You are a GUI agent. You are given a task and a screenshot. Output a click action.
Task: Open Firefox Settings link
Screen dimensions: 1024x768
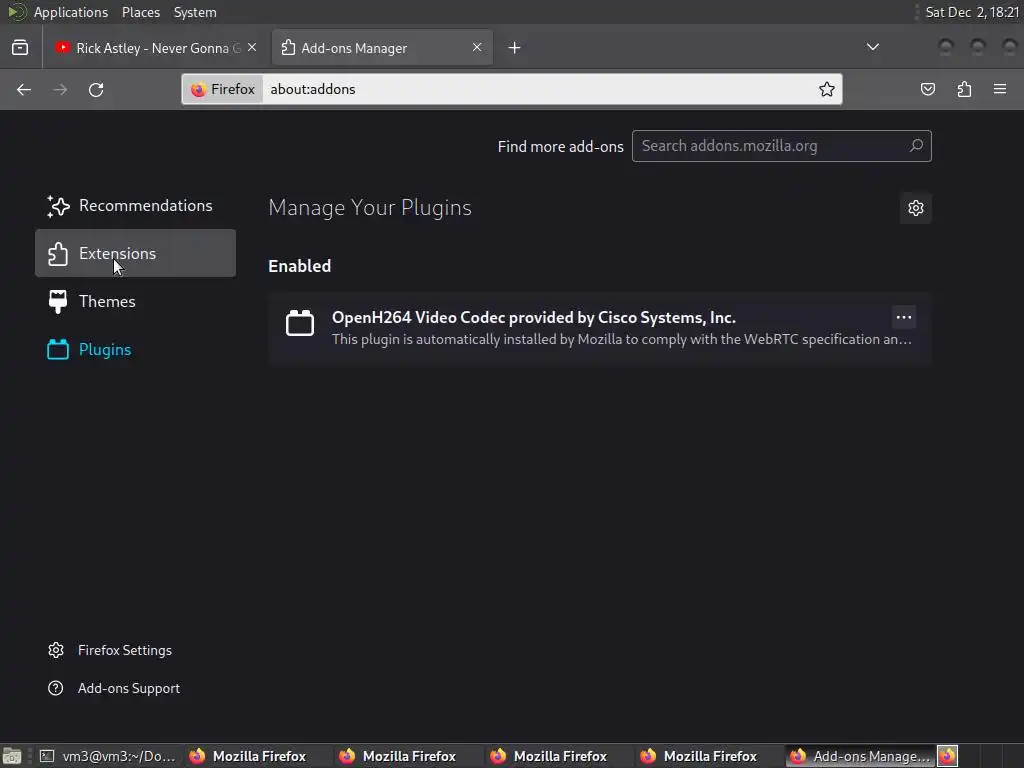tap(110, 650)
